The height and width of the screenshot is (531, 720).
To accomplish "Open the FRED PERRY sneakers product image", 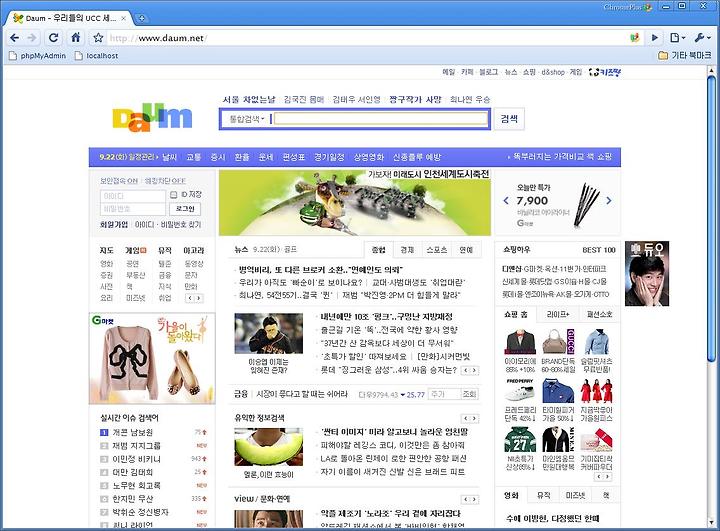I will point(520,391).
